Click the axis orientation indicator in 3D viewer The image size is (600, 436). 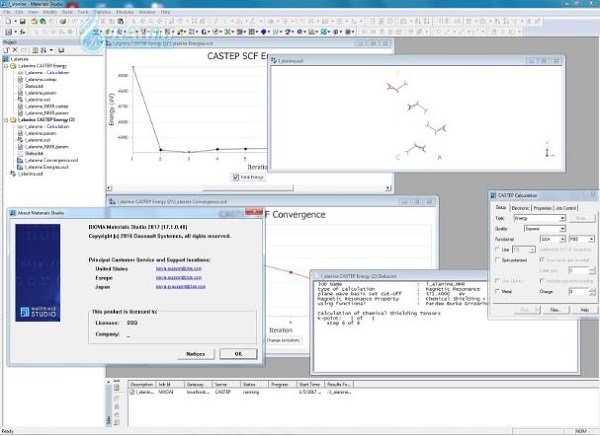point(549,150)
